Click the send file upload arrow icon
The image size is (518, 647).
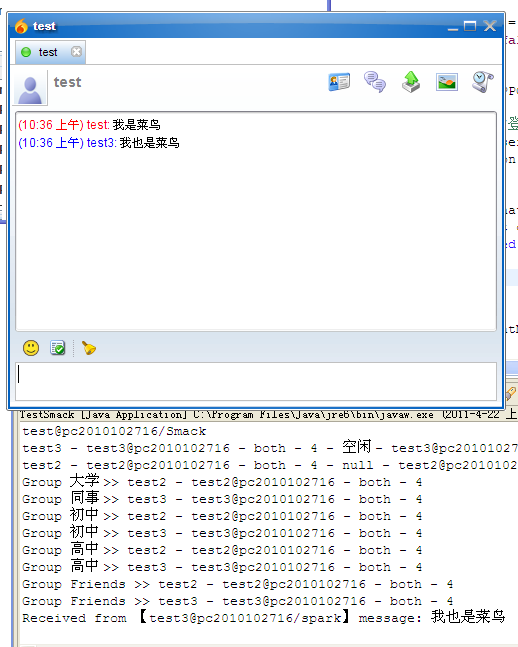coord(411,82)
